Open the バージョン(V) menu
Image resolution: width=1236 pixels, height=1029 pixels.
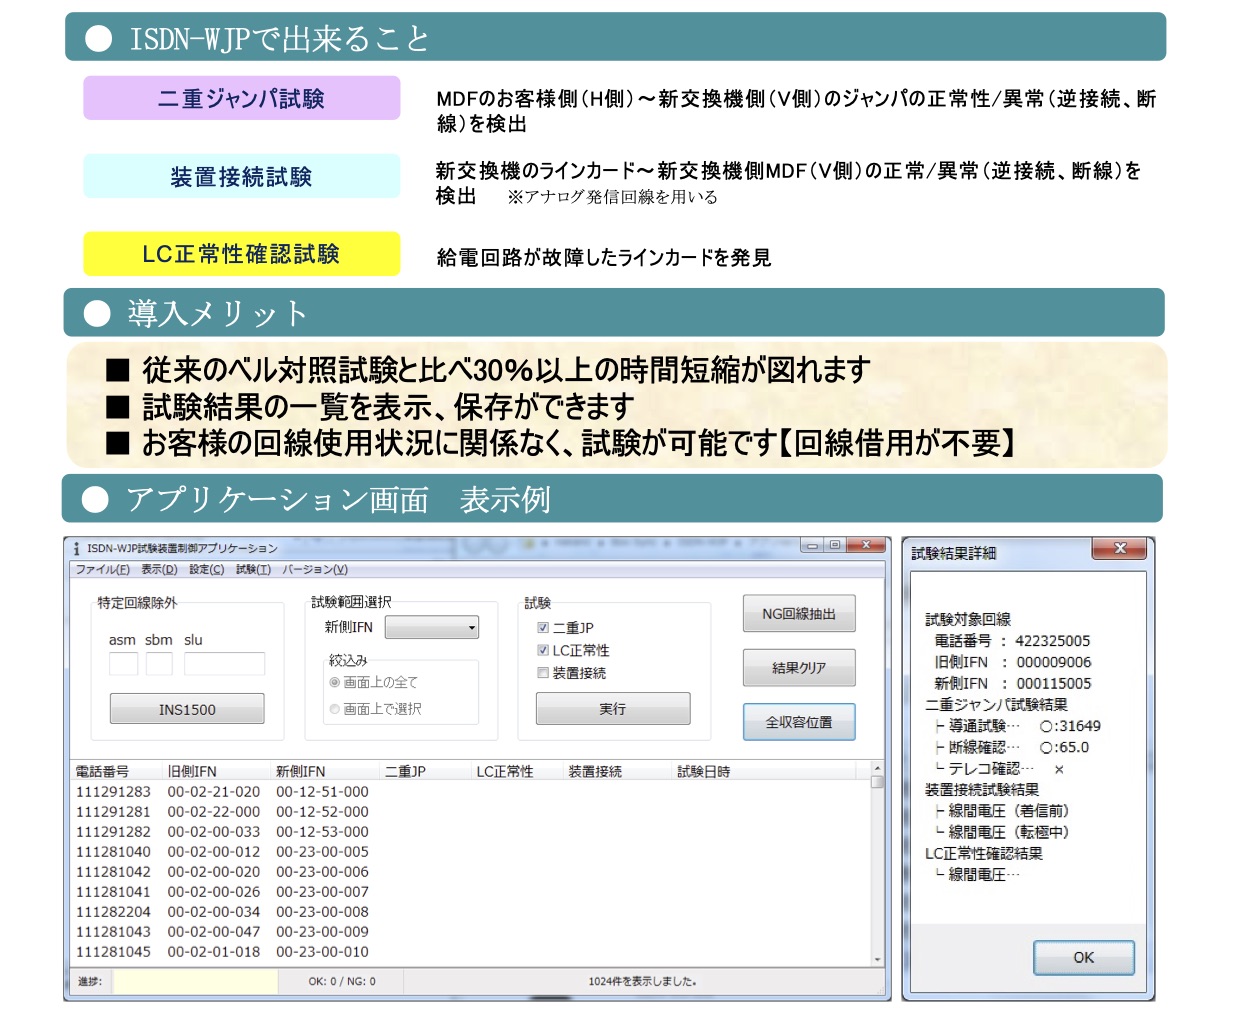tap(315, 569)
